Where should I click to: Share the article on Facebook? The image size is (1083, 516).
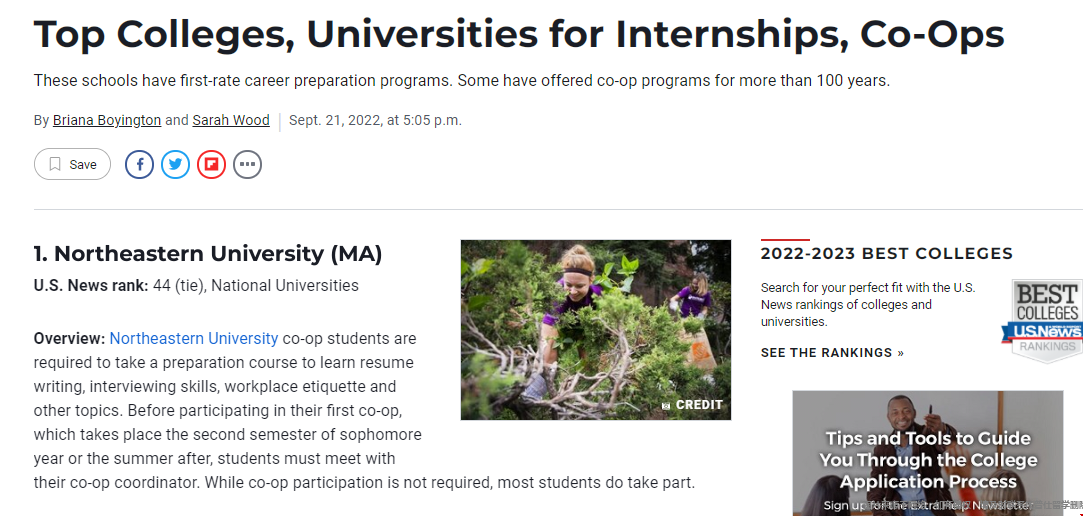click(x=140, y=164)
